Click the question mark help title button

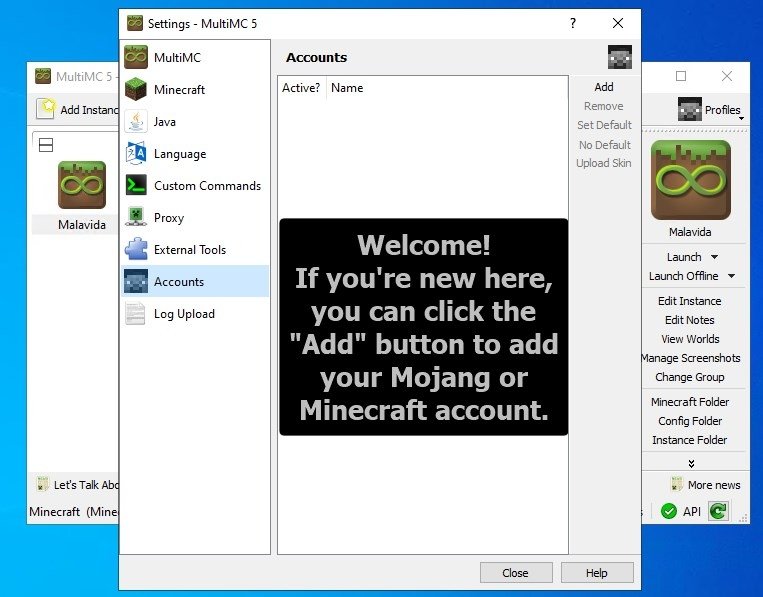(573, 23)
